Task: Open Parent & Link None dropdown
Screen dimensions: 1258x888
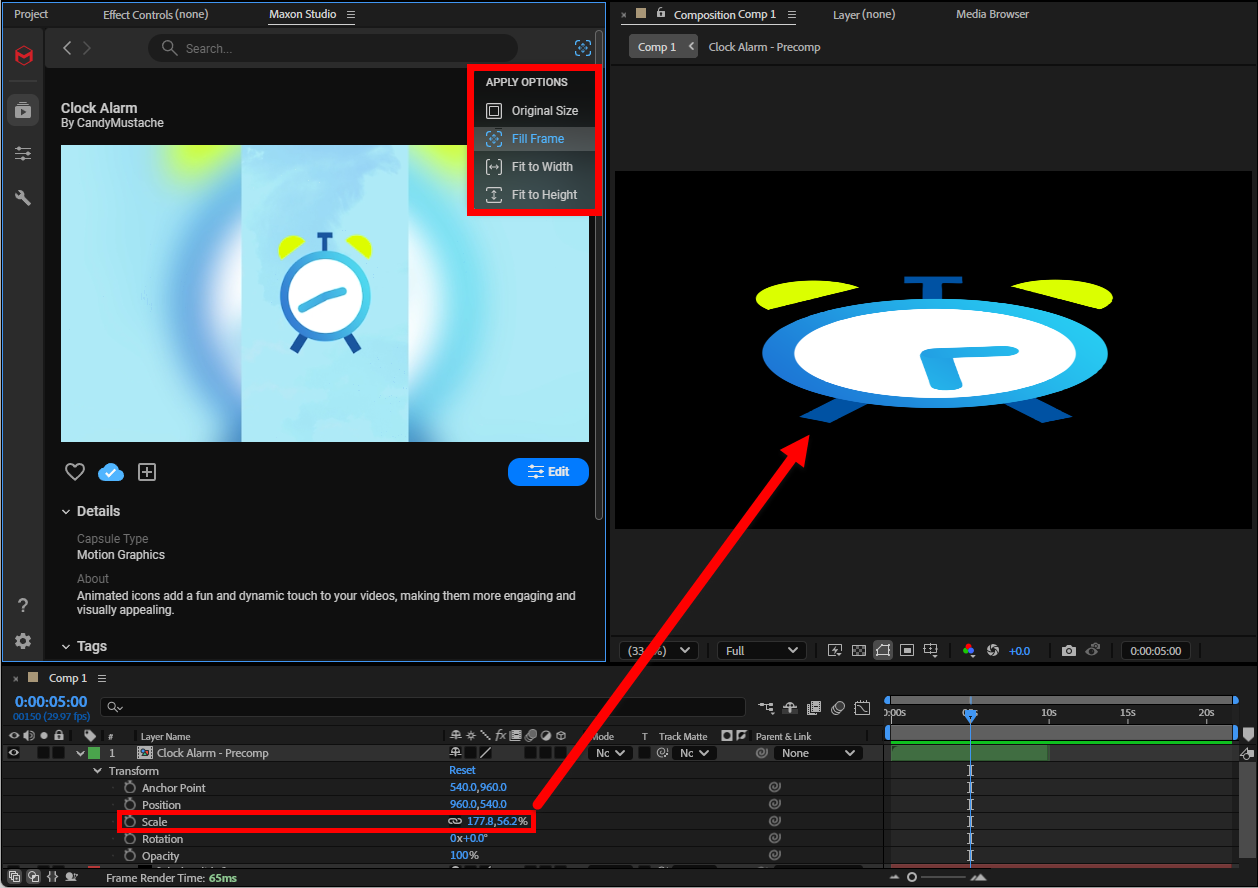Action: pos(819,753)
